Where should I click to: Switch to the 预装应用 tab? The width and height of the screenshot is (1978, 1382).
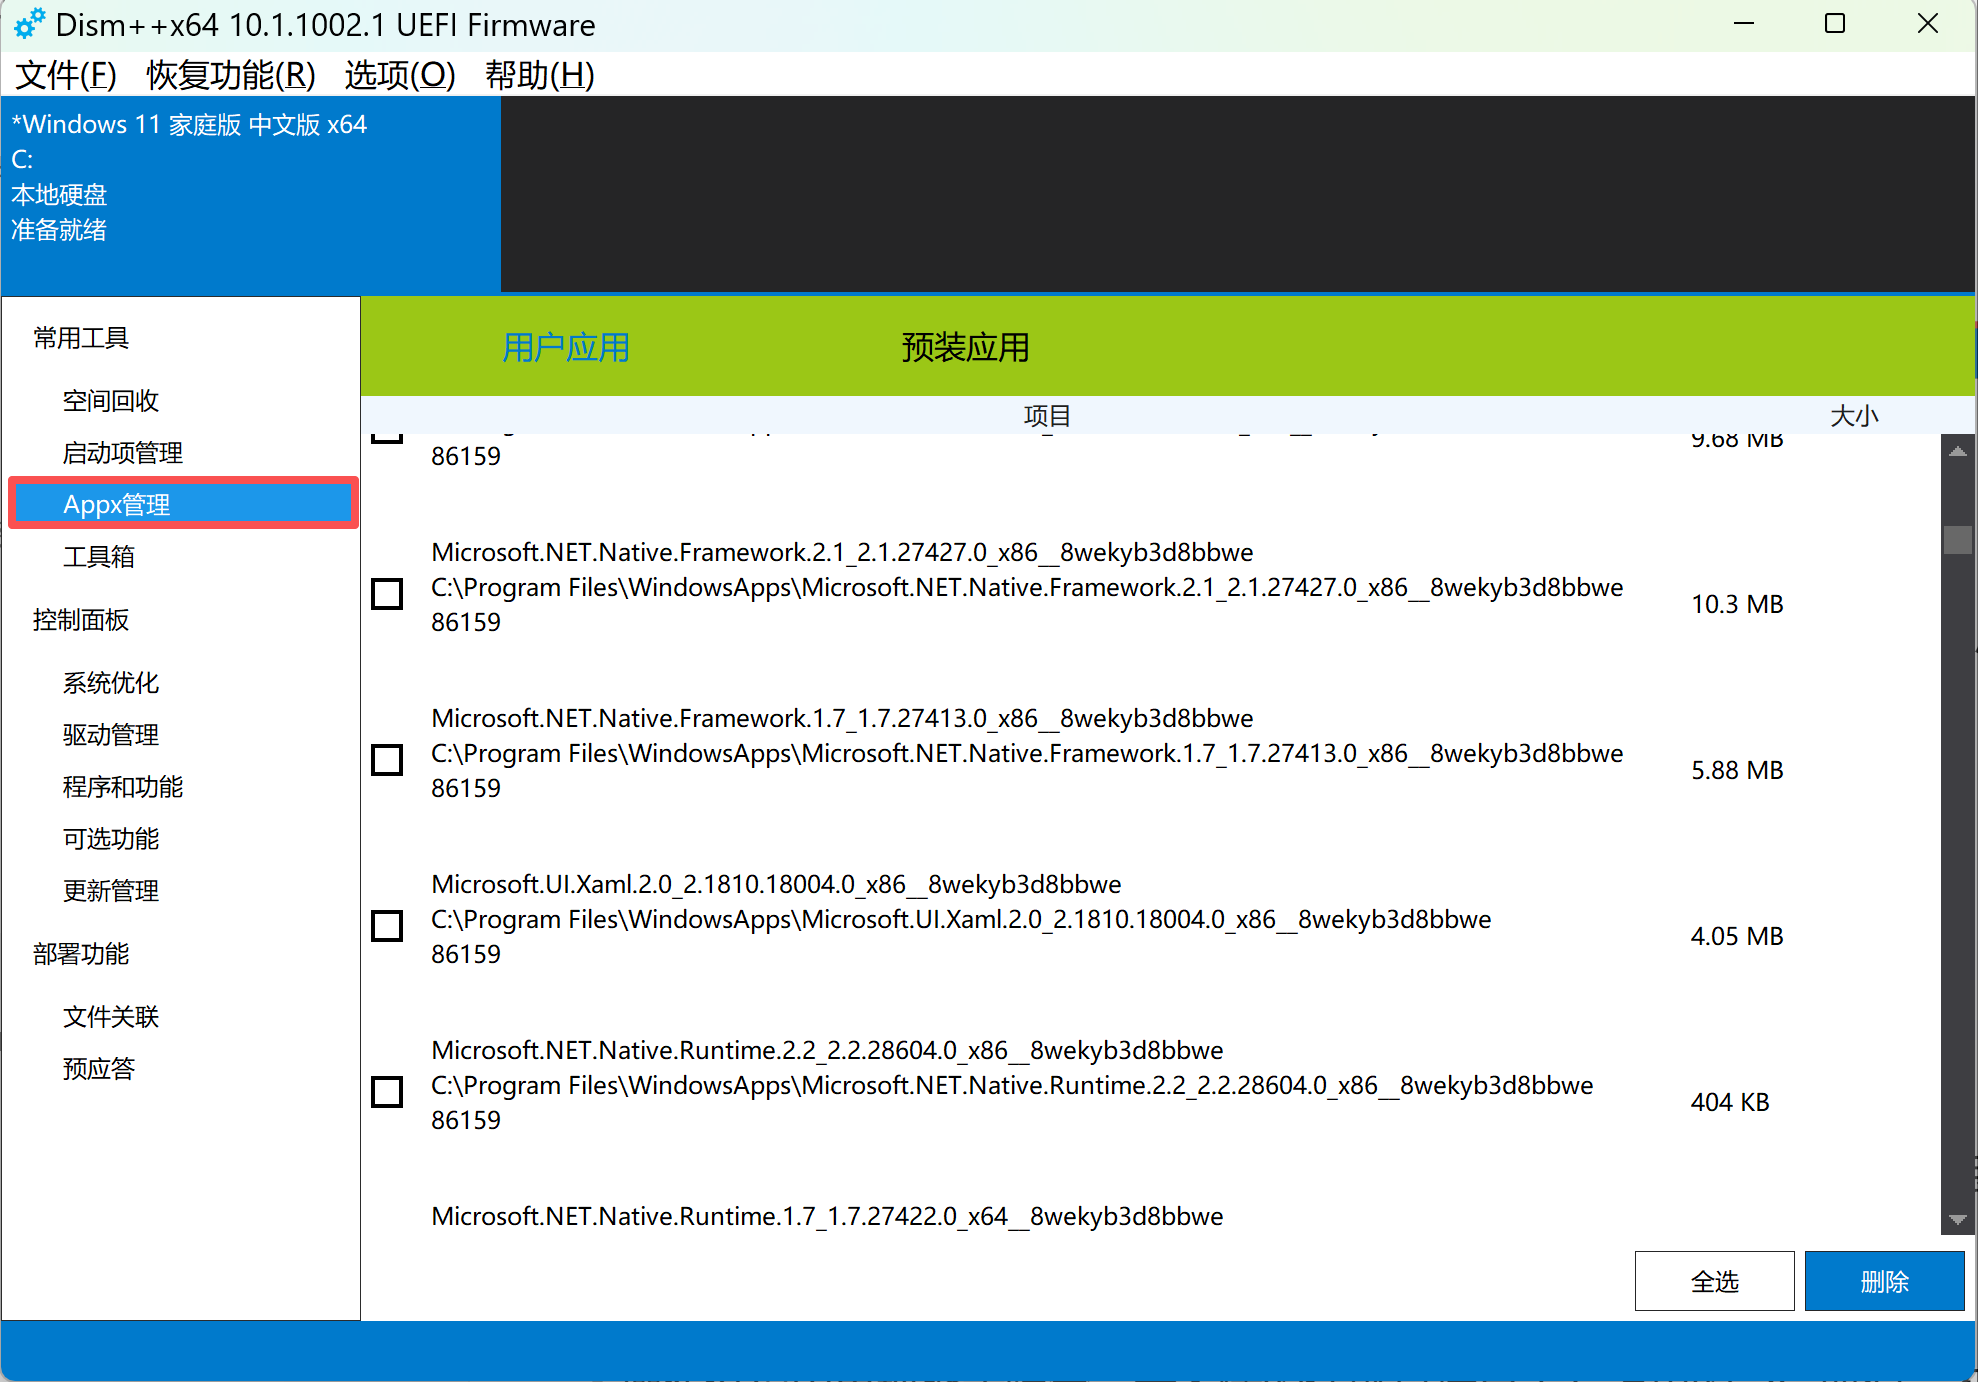point(966,347)
